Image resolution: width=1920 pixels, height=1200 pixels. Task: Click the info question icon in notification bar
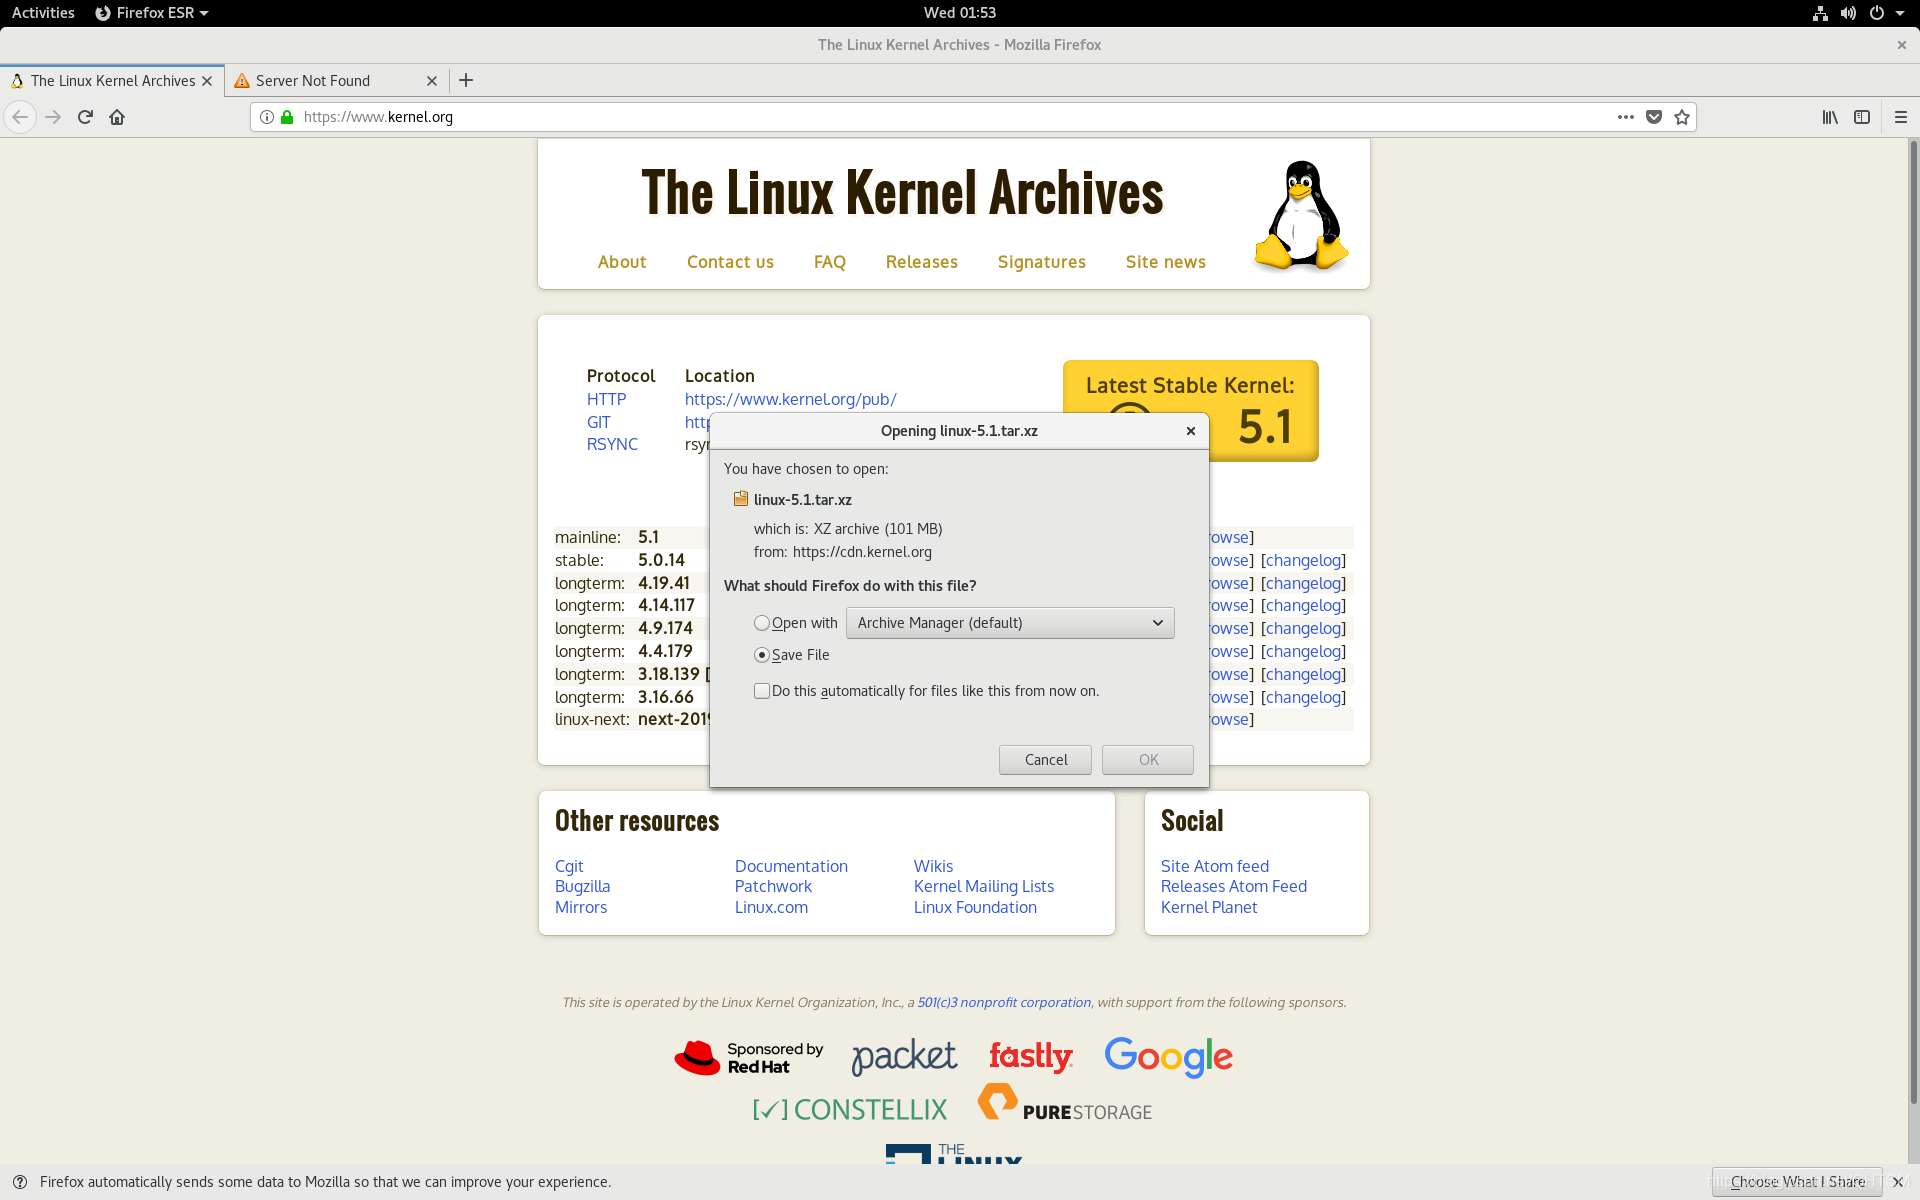19,1182
